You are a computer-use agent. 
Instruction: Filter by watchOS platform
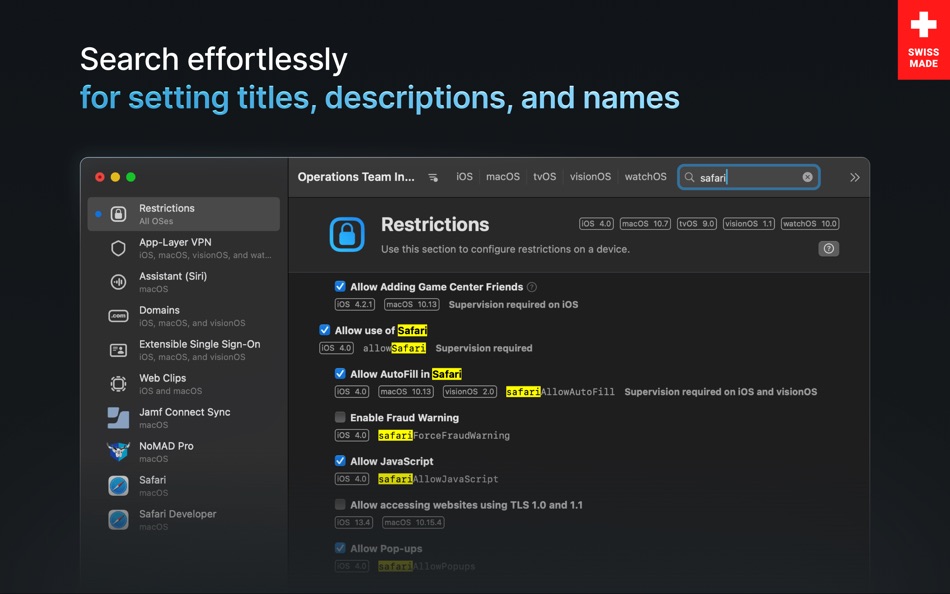645,176
